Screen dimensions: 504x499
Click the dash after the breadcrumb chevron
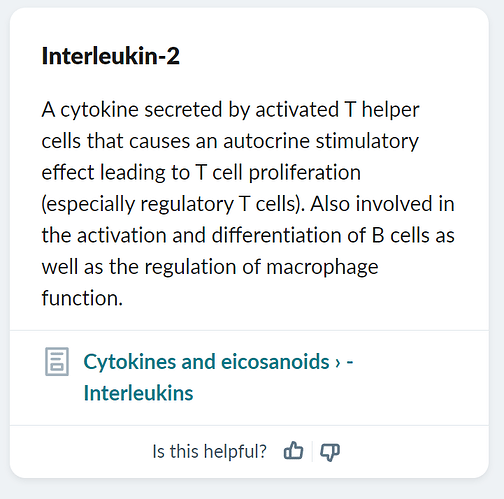coord(349,362)
